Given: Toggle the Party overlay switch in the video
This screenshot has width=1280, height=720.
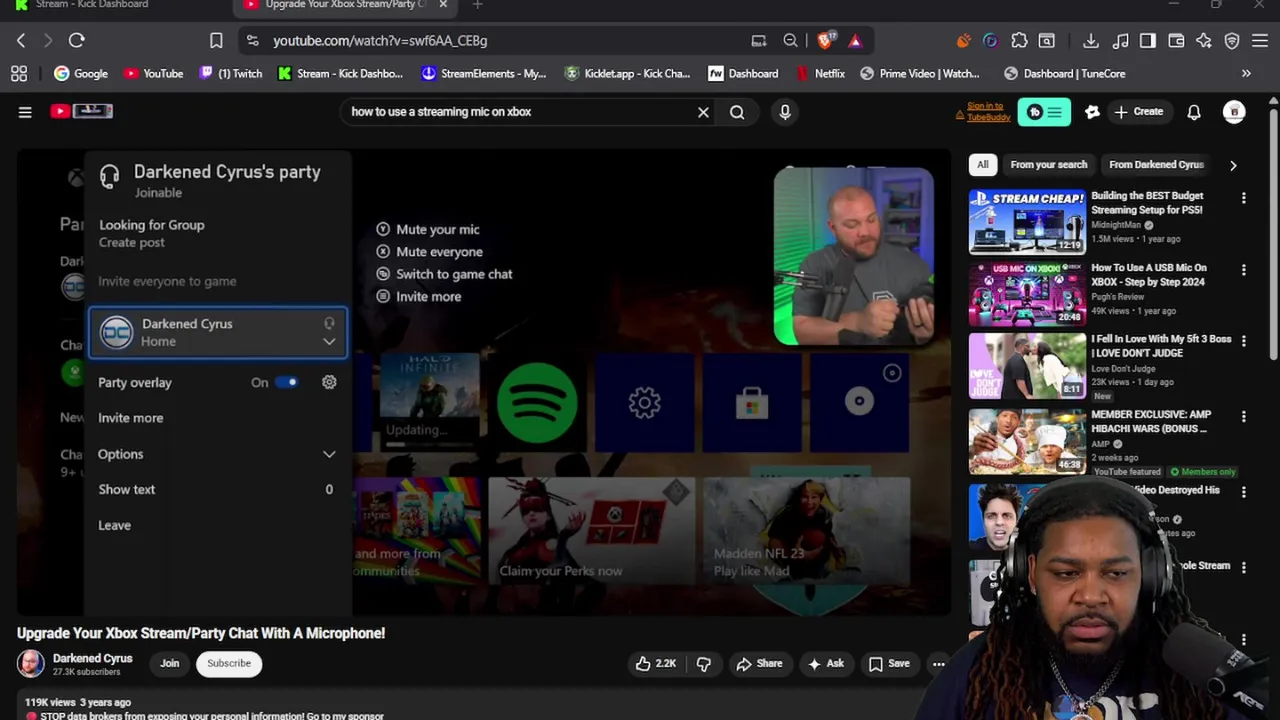Looking at the screenshot, I should 287,382.
